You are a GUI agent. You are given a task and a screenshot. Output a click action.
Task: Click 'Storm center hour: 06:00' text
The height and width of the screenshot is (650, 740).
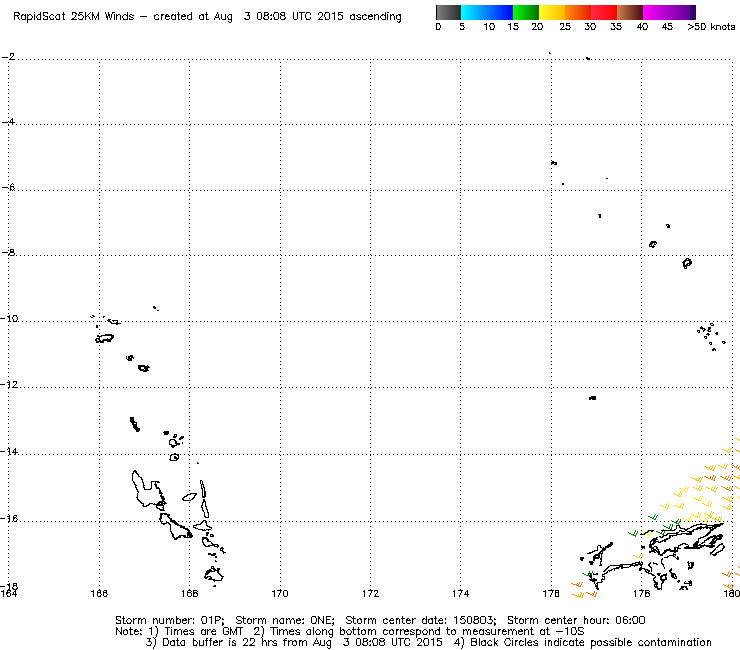576,620
